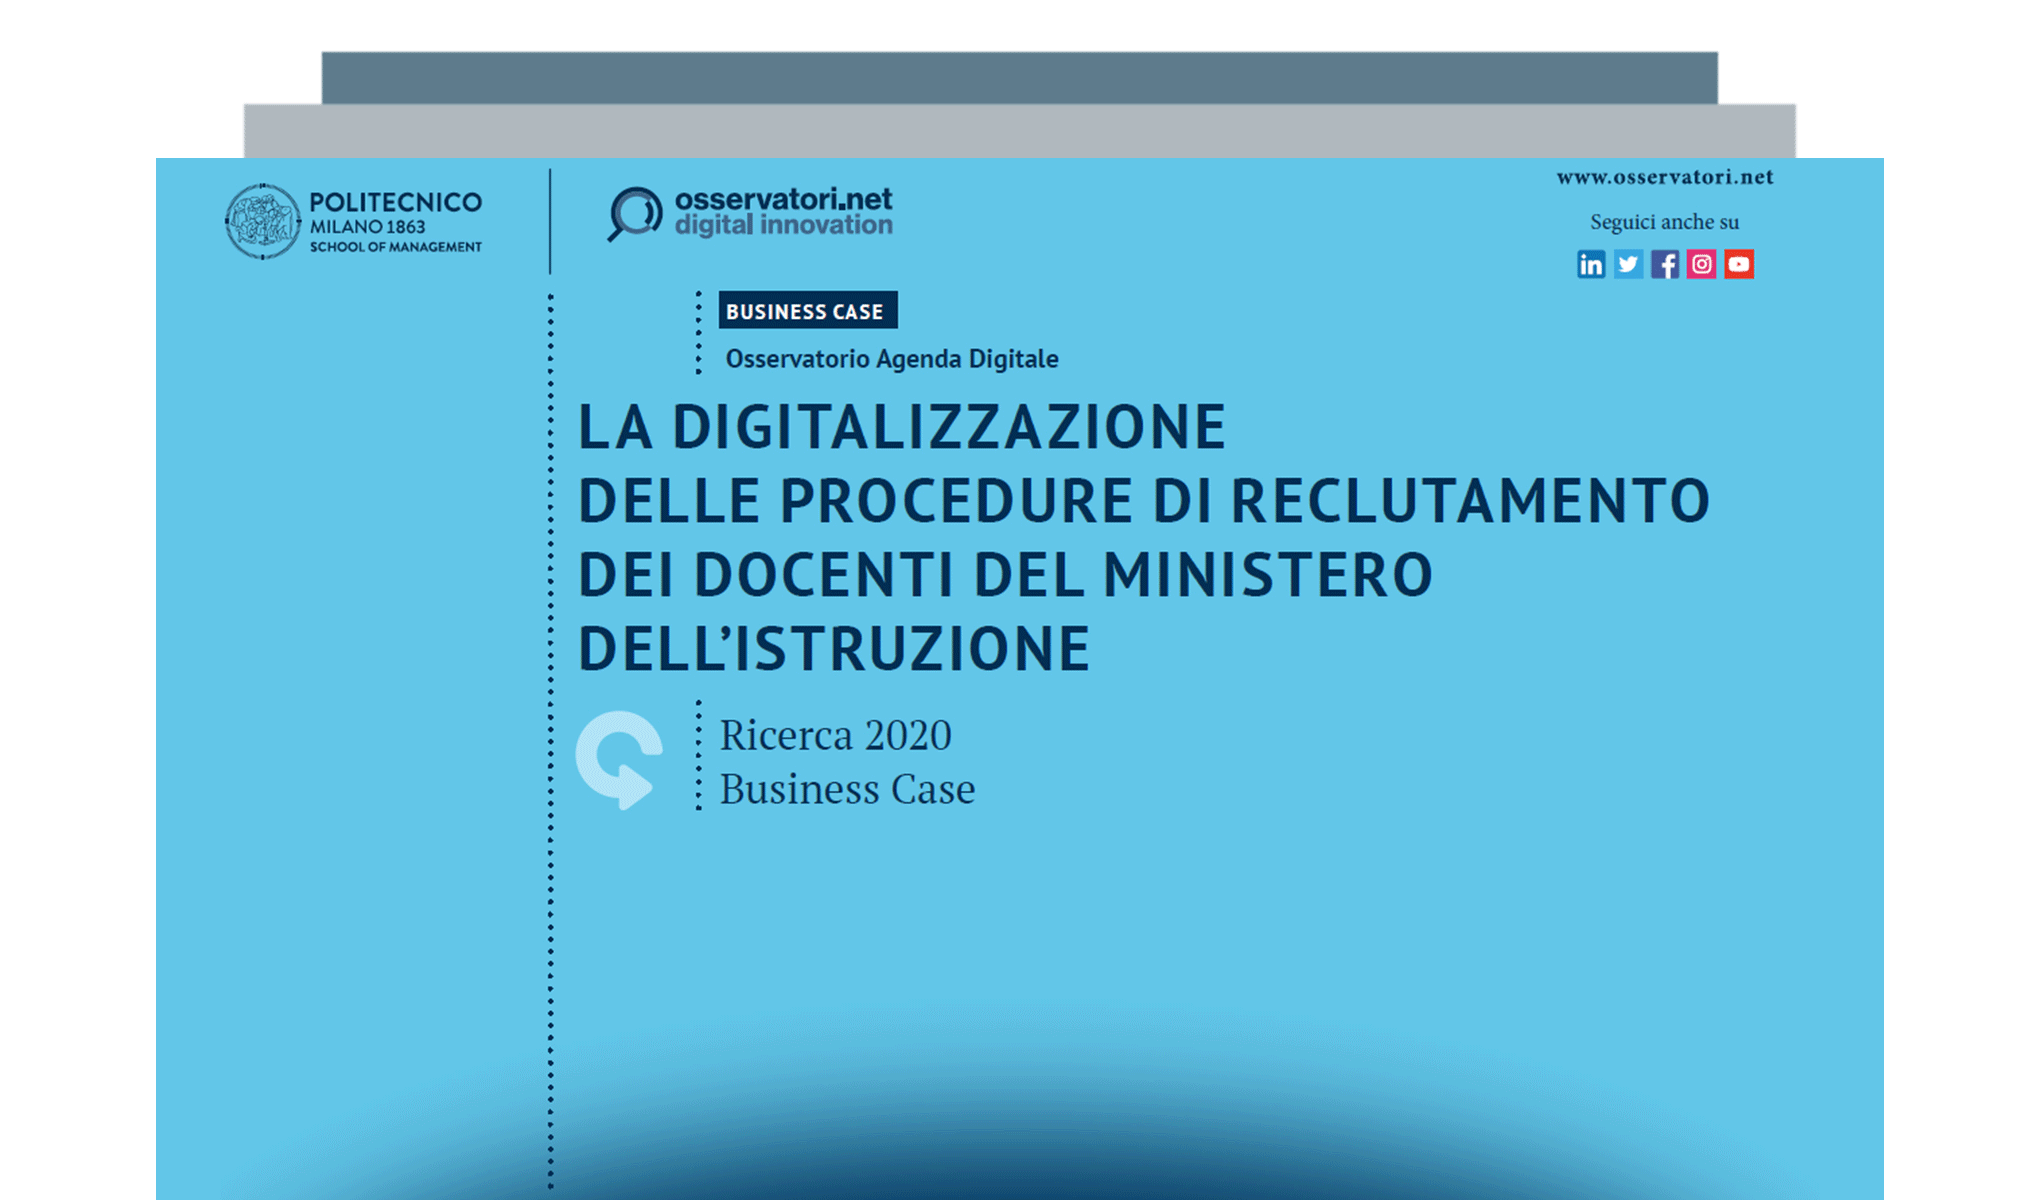This screenshot has height=1200, width=2040.
Task: Click the BUSINESS CASE badge
Action: coord(807,311)
